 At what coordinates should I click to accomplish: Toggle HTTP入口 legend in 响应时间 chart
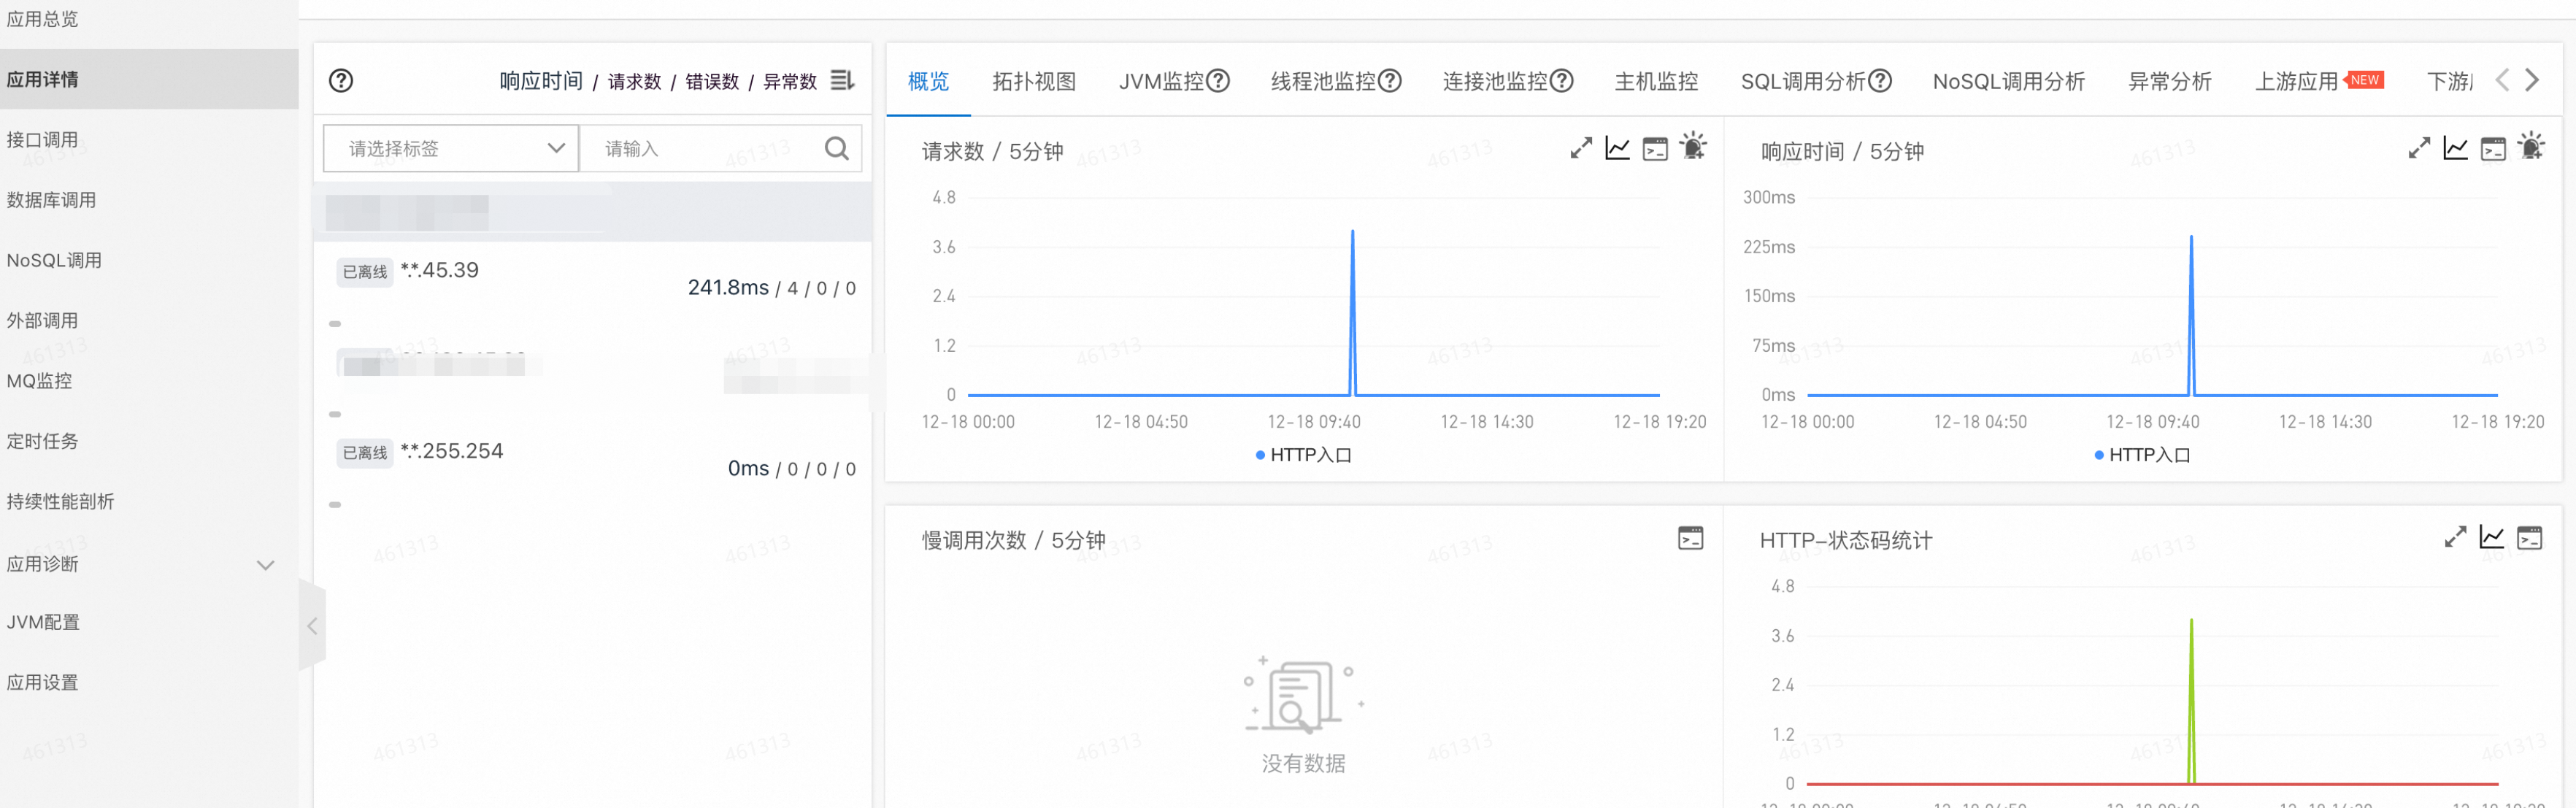[x=2142, y=455]
